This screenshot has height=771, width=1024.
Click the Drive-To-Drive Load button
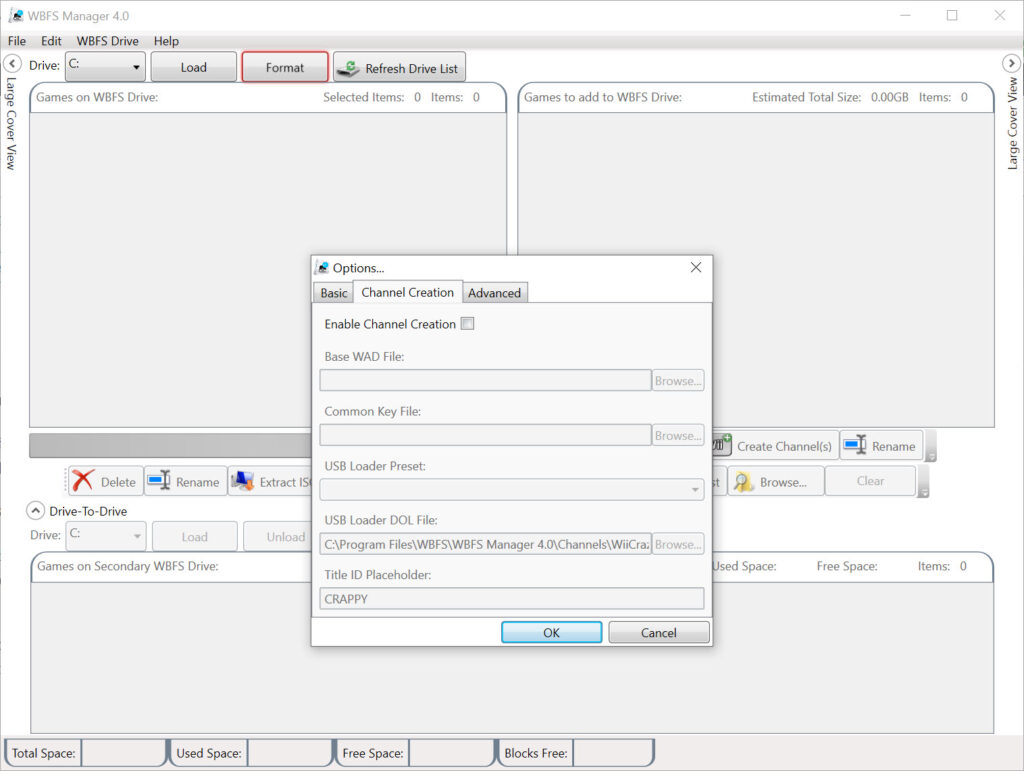(x=194, y=536)
